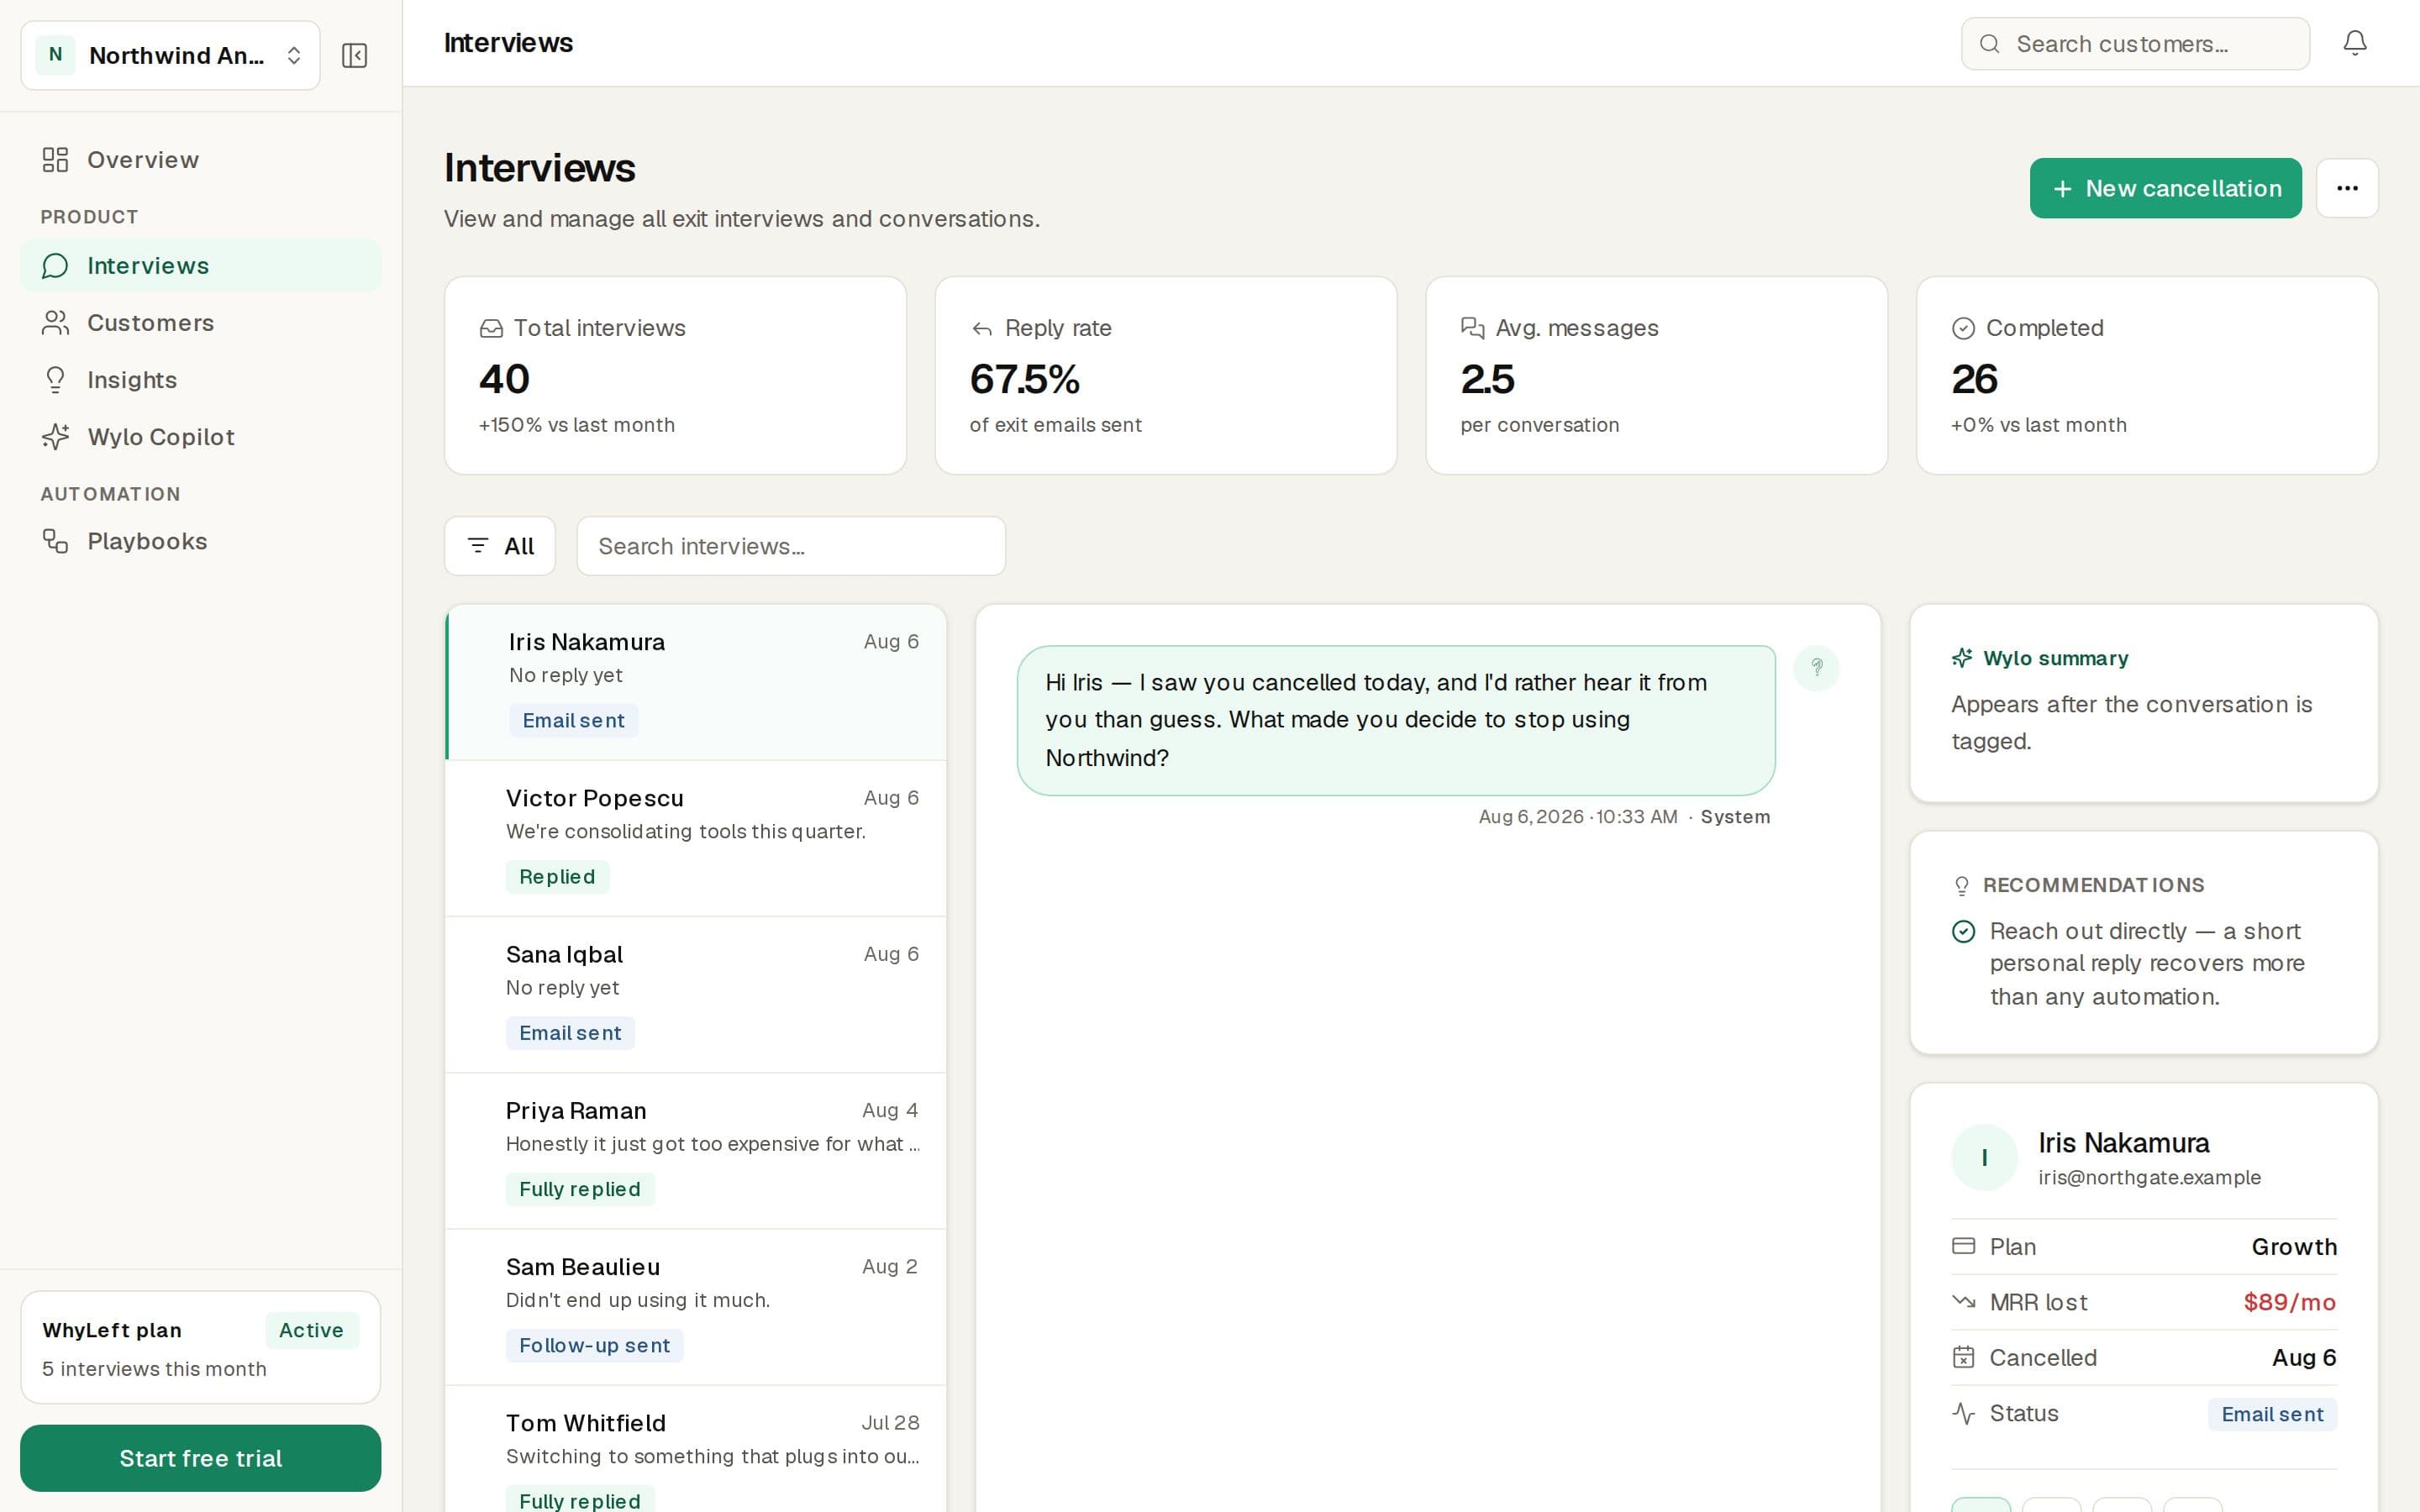
Task: Click the All filter lines icon
Action: point(478,546)
